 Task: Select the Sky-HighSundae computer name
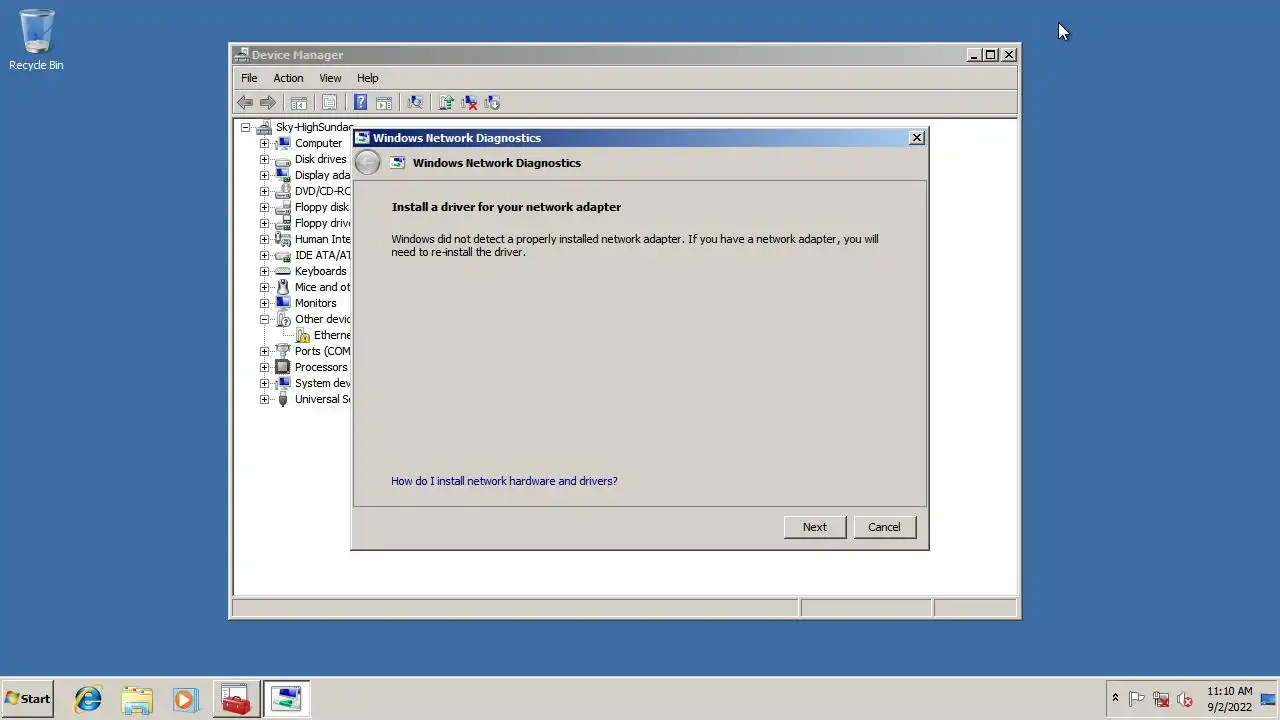(313, 127)
